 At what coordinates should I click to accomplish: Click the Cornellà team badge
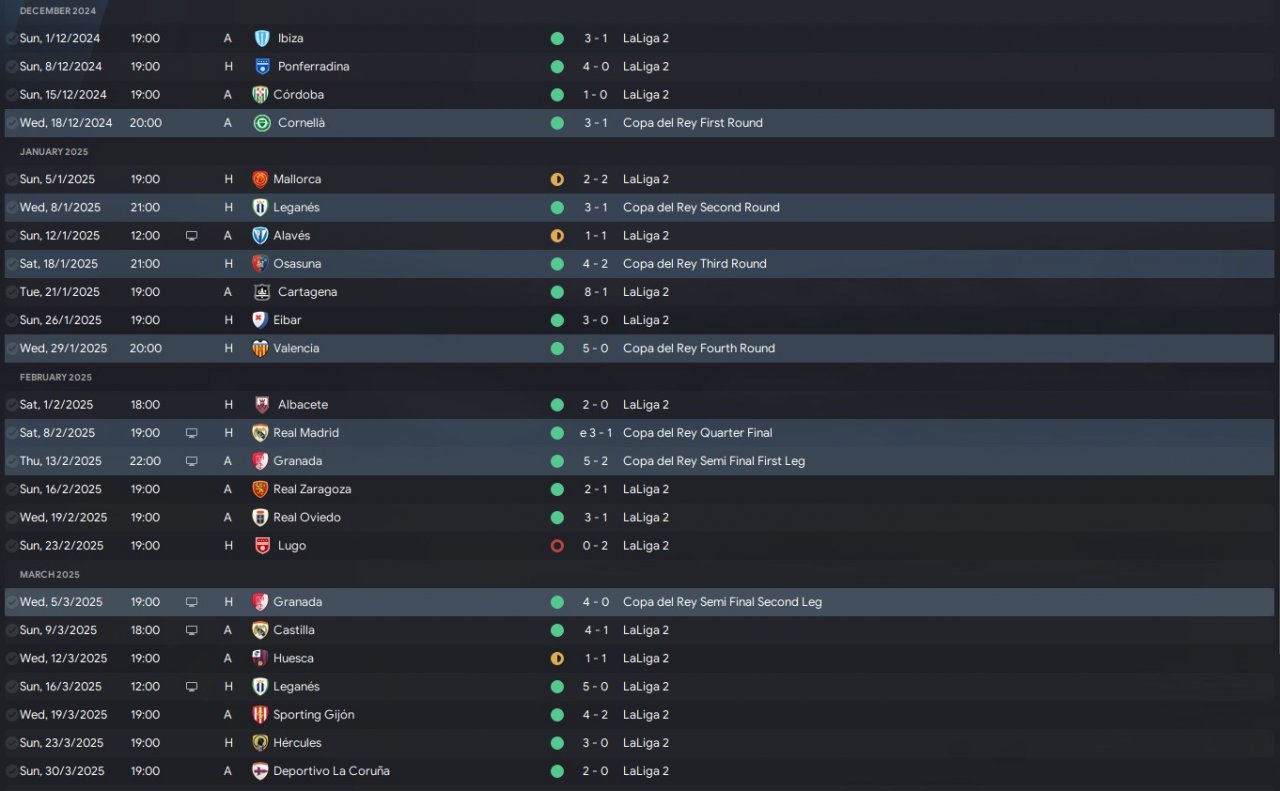(262, 123)
